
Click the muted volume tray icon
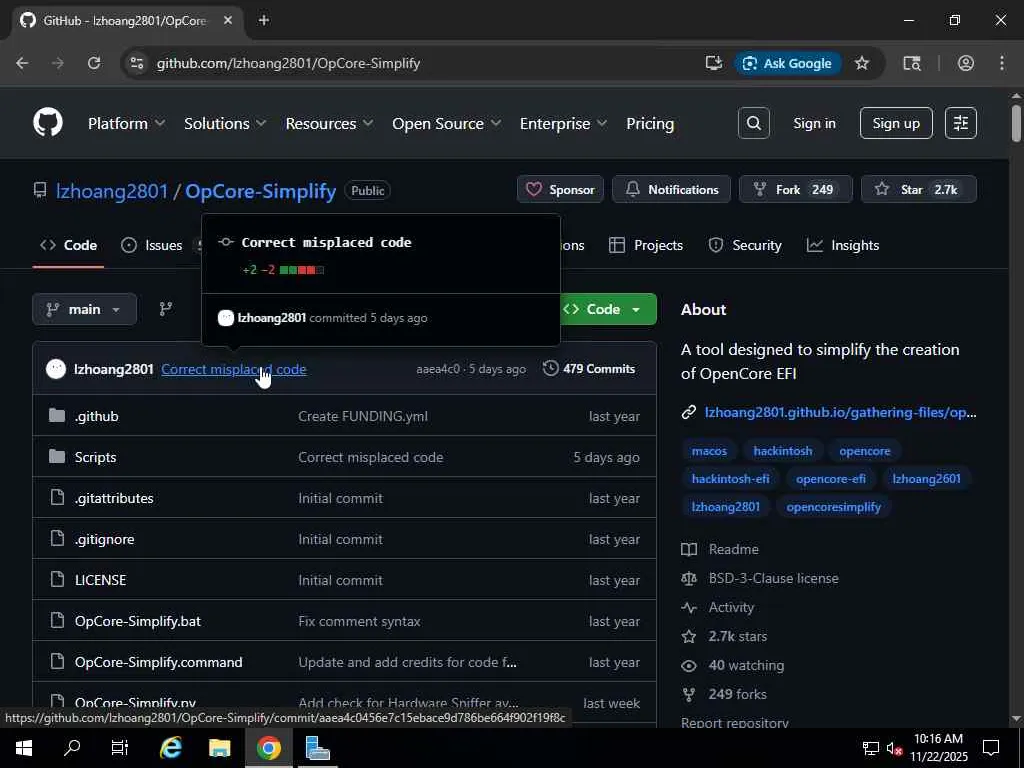point(894,748)
